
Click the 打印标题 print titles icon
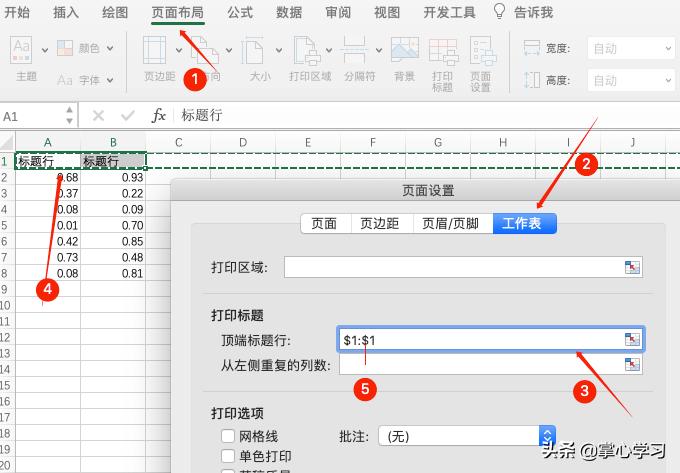coord(443,52)
